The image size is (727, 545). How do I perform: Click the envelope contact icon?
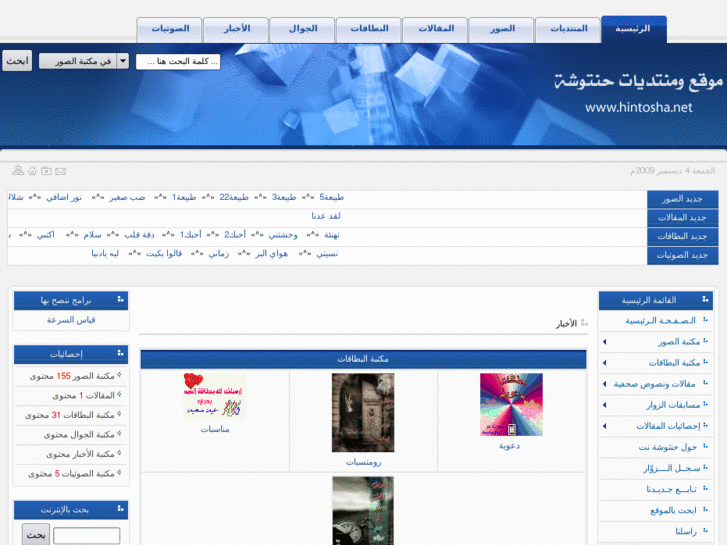coord(60,171)
